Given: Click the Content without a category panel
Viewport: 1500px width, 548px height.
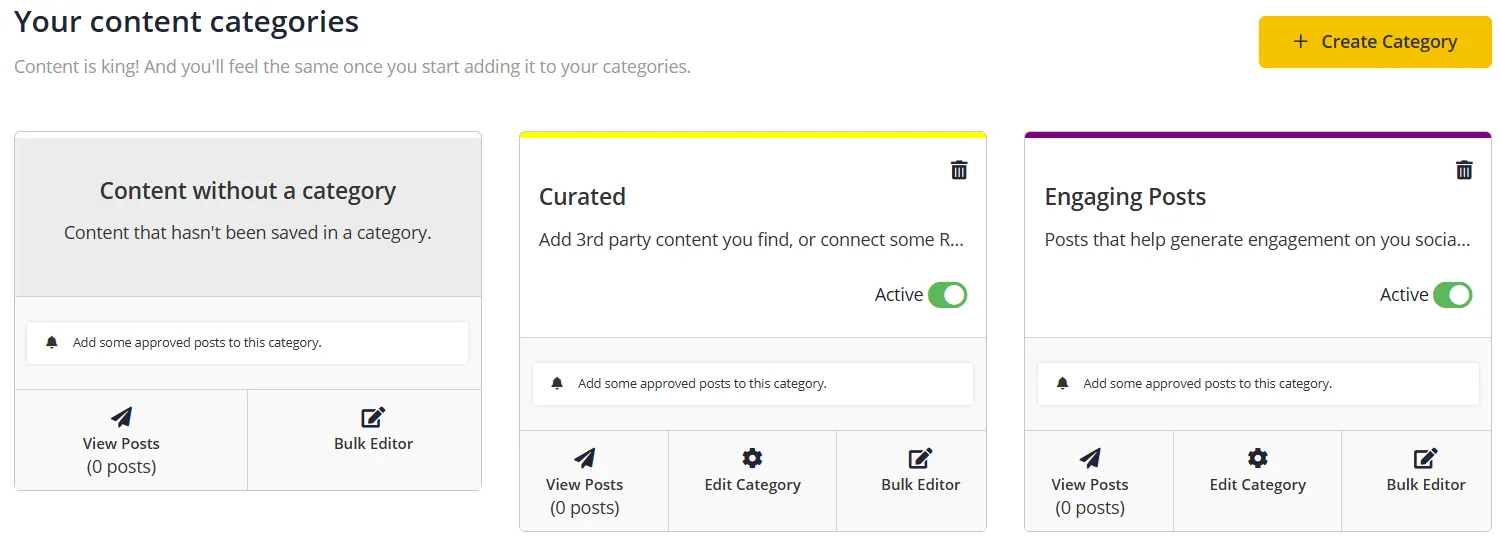Looking at the screenshot, I should coord(248,215).
